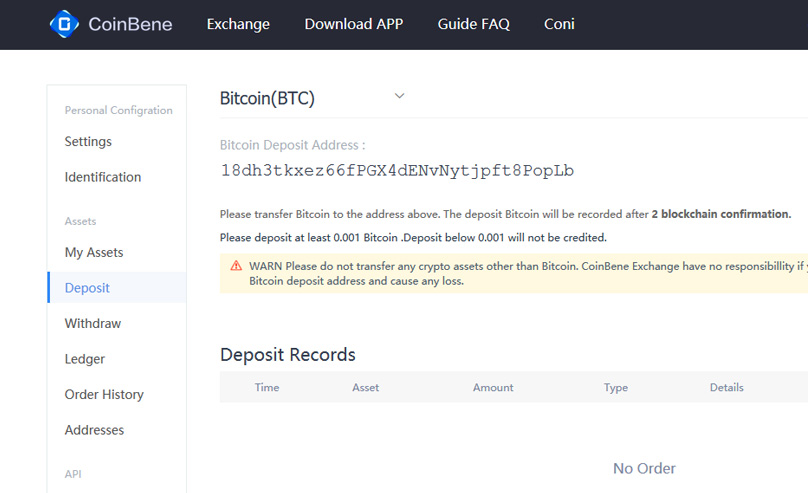Screen dimensions: 808x493
Task: Click the 2 blockchain confirmation bold text
Action: coord(721,214)
